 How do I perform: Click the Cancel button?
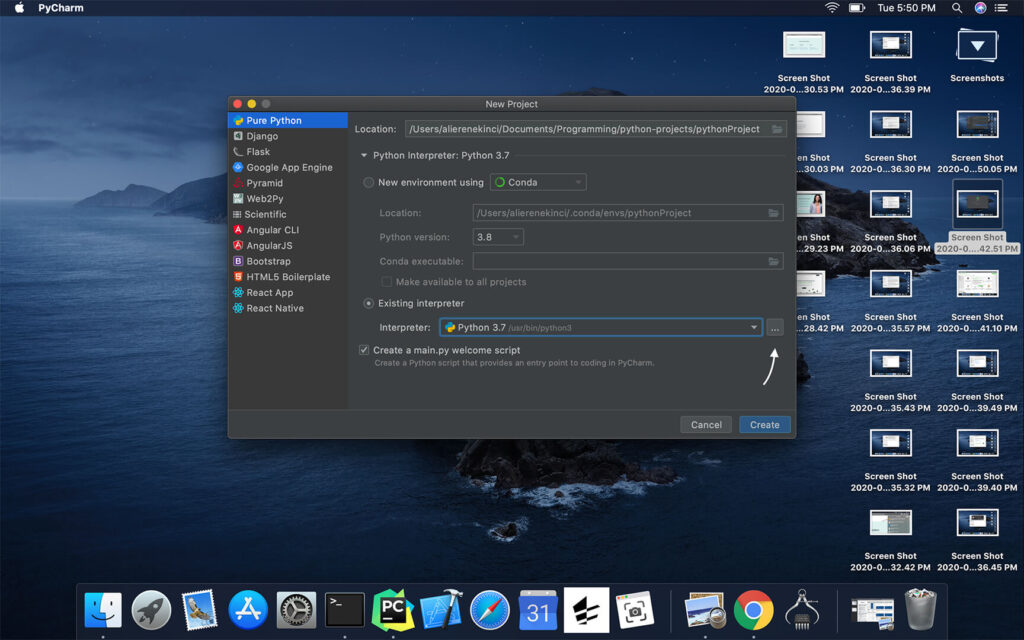[706, 424]
